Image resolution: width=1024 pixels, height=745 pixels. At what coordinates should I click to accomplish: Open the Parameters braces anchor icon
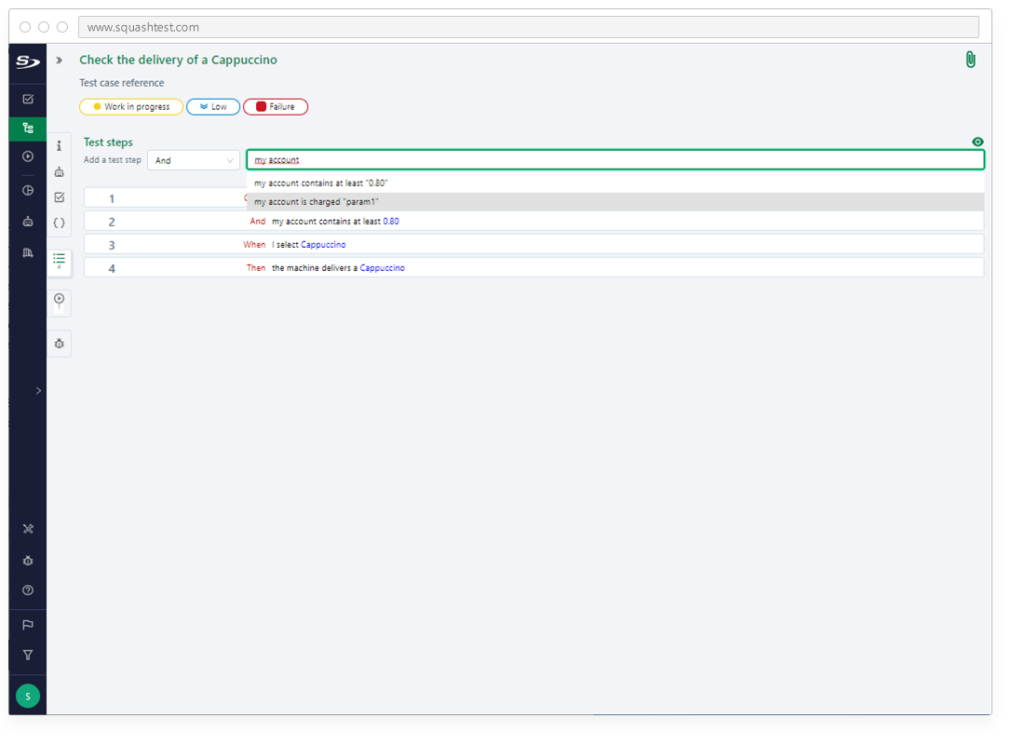[59, 223]
